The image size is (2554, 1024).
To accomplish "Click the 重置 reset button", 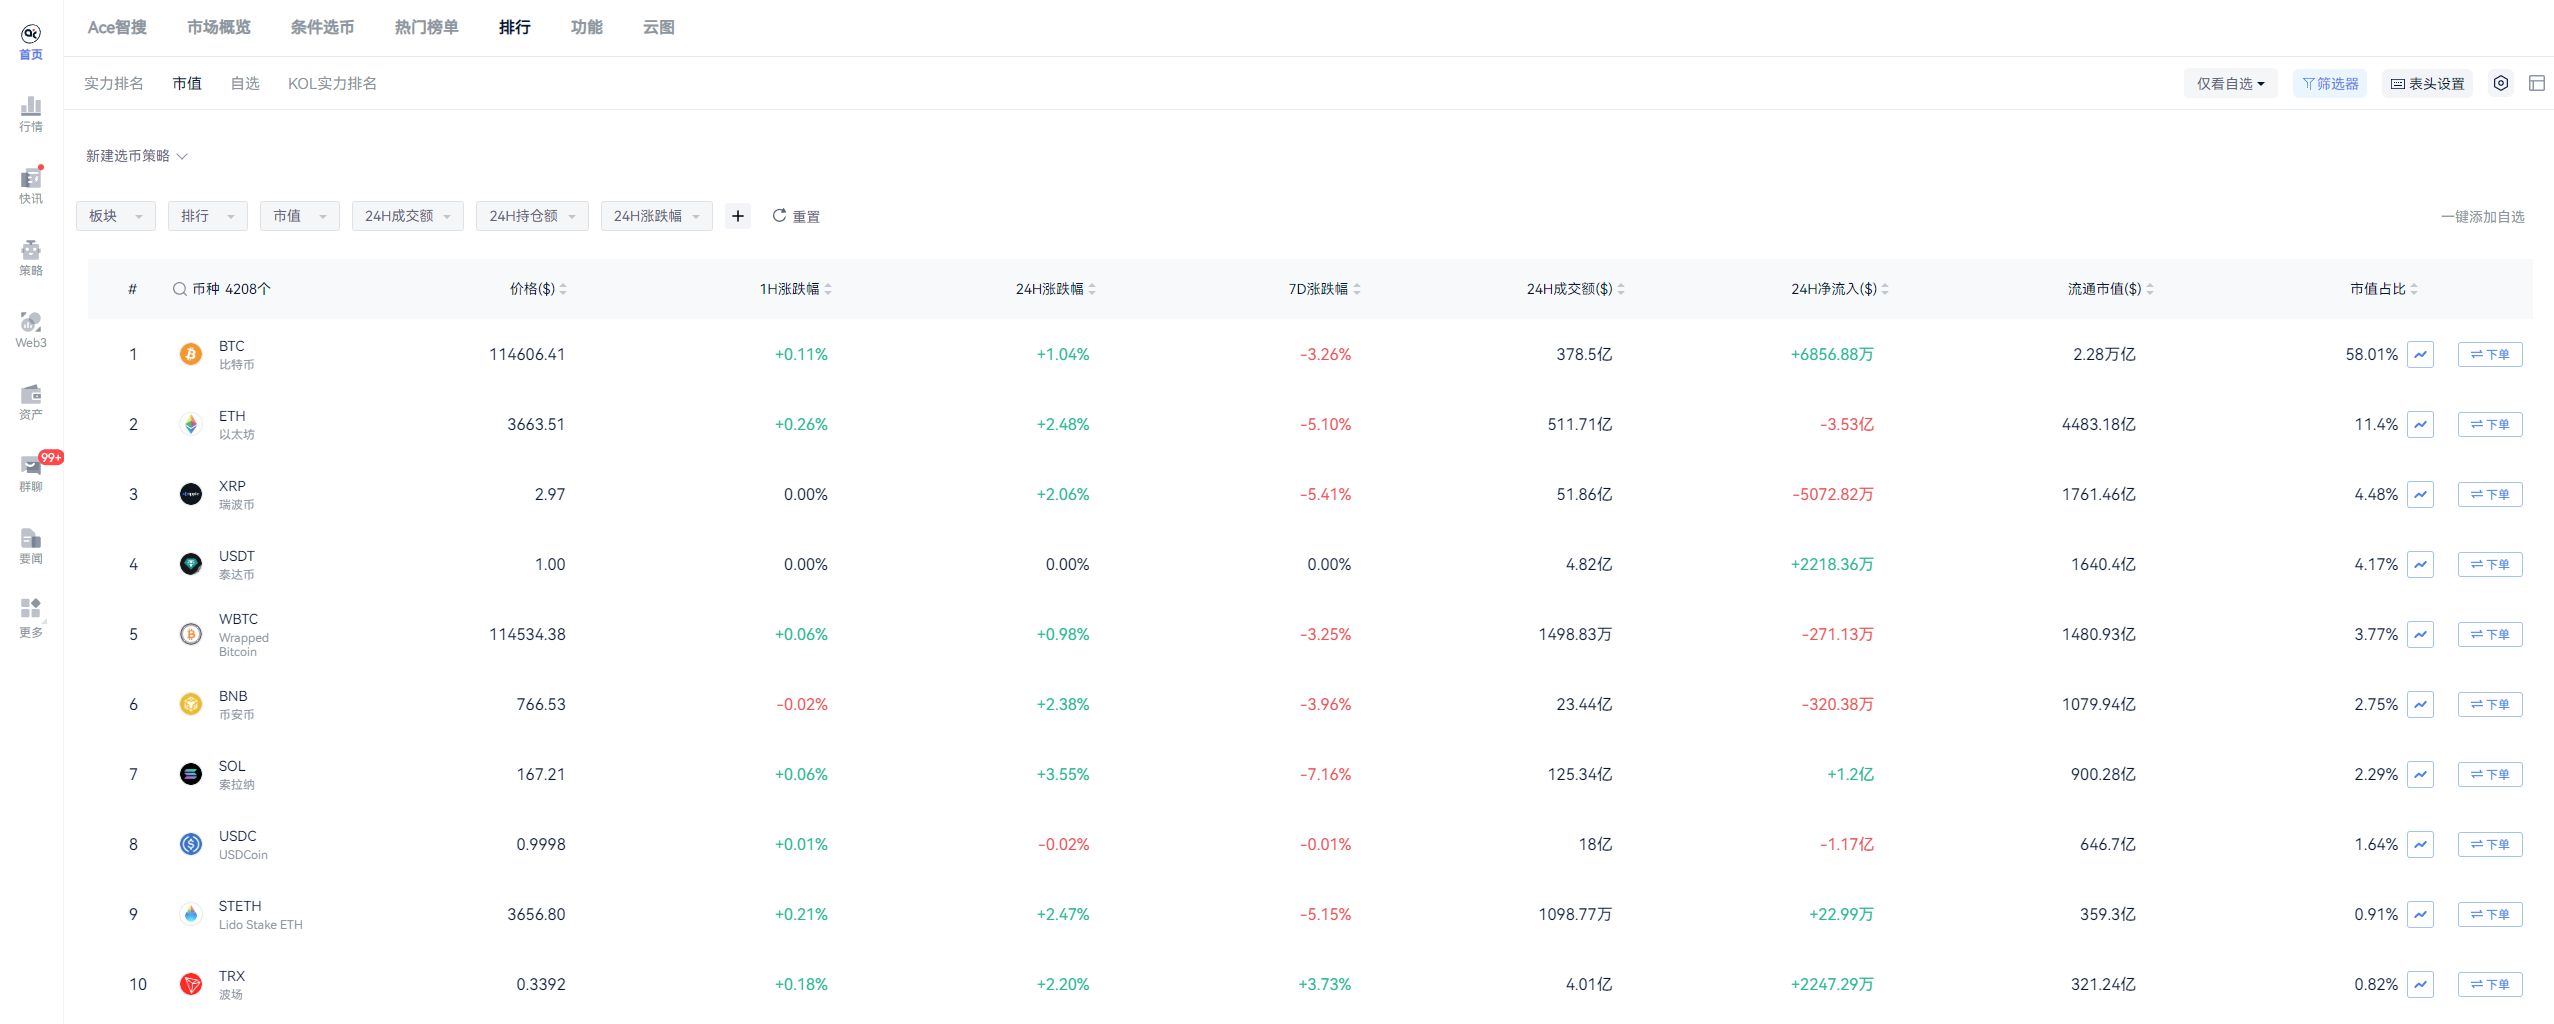I will coord(796,216).
